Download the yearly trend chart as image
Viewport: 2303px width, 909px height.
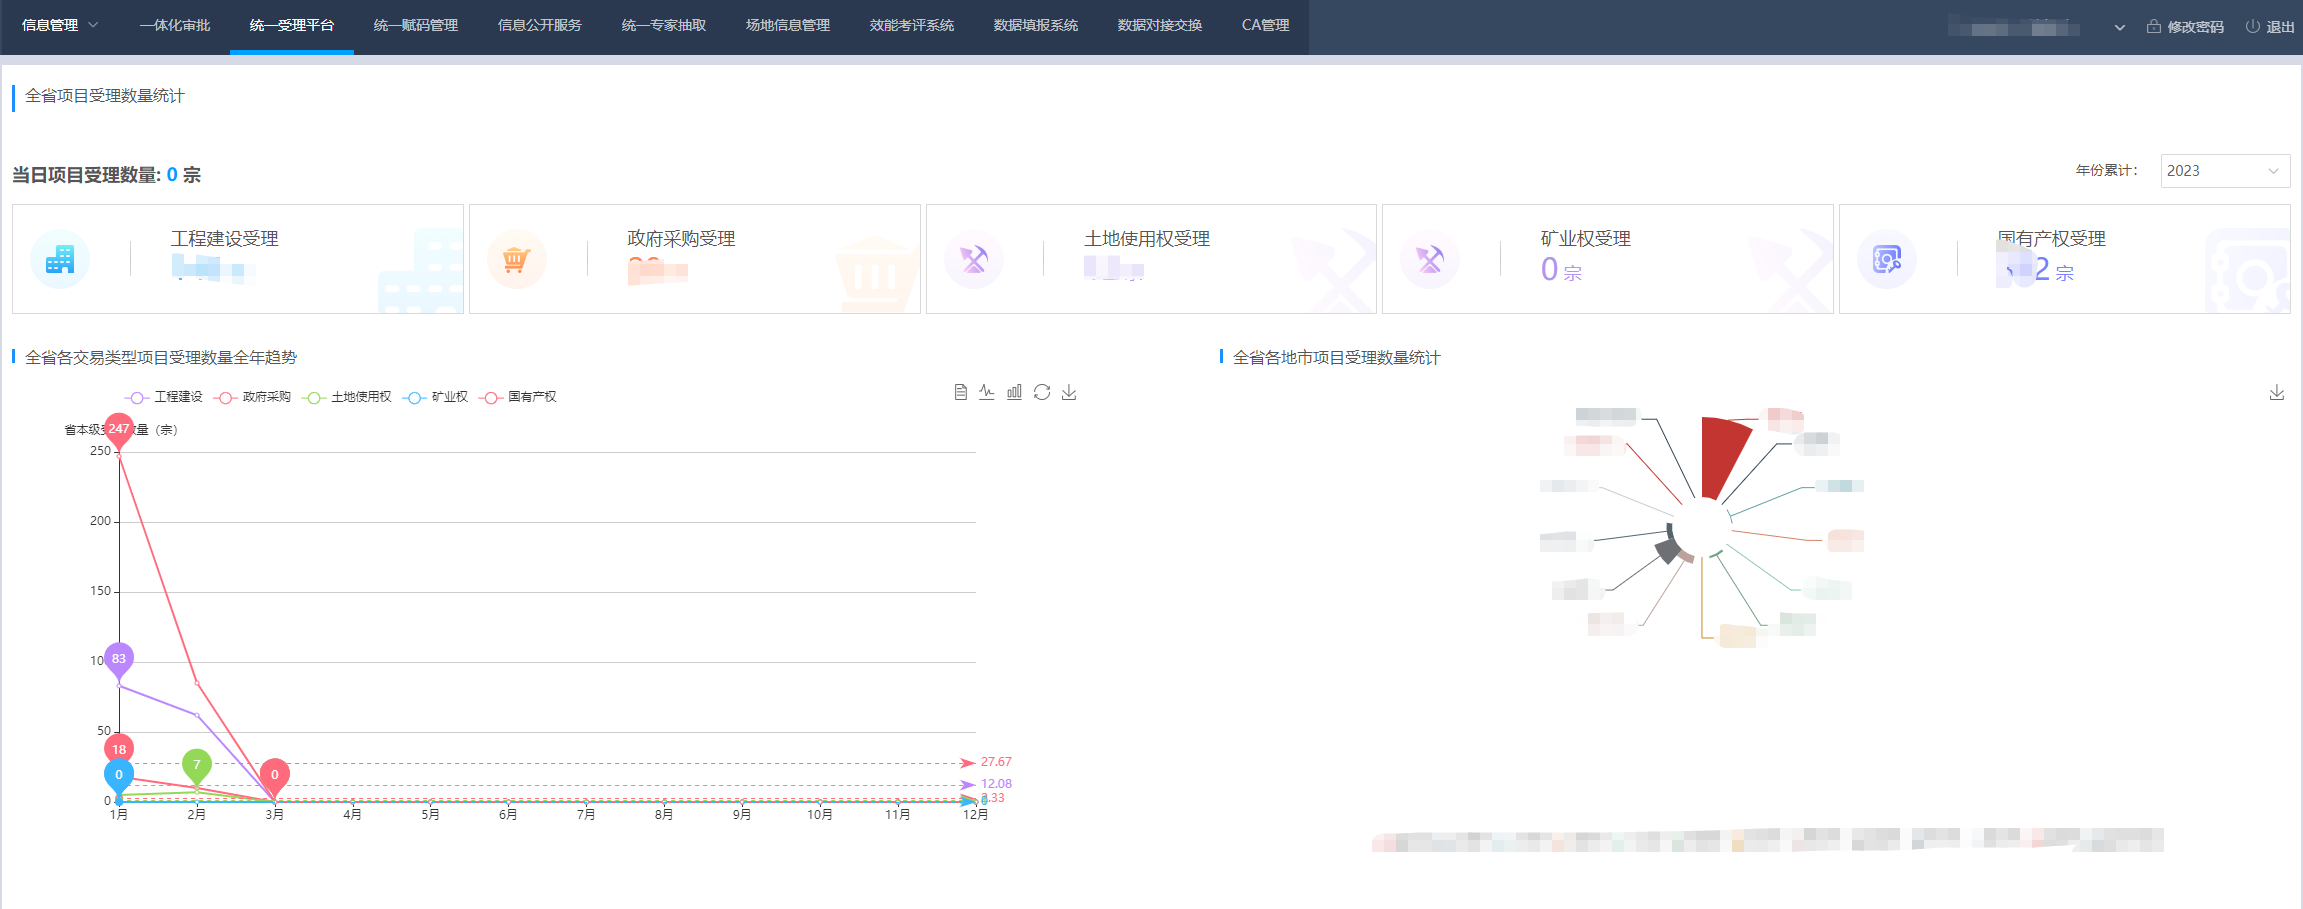coord(1069,392)
